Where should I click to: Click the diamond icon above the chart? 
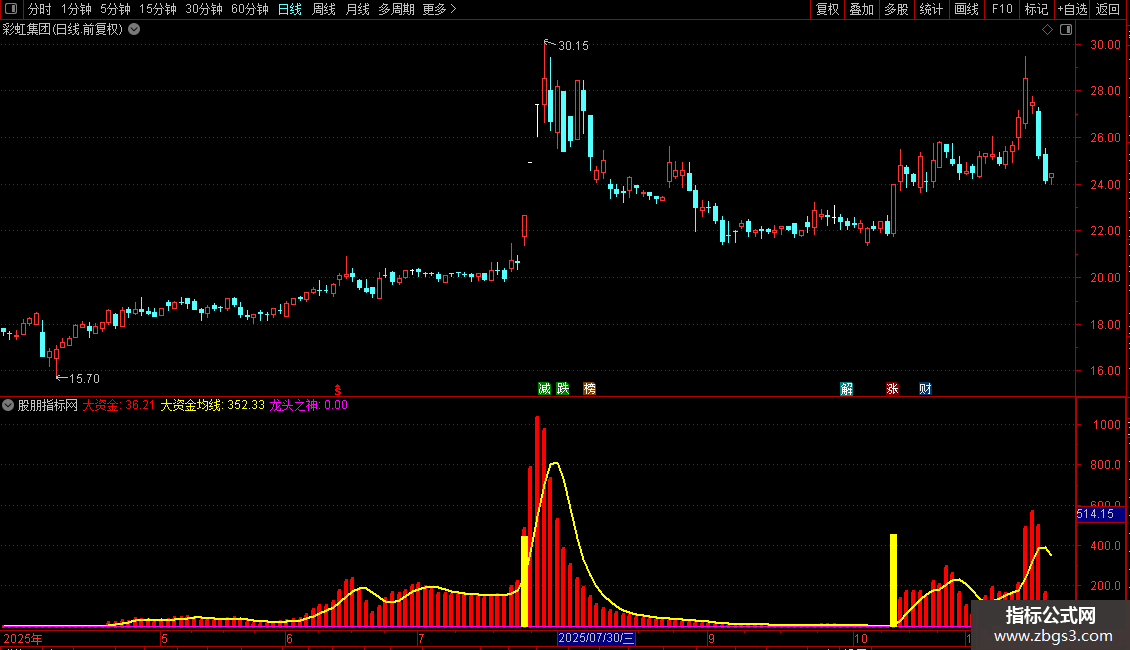coord(1048,30)
